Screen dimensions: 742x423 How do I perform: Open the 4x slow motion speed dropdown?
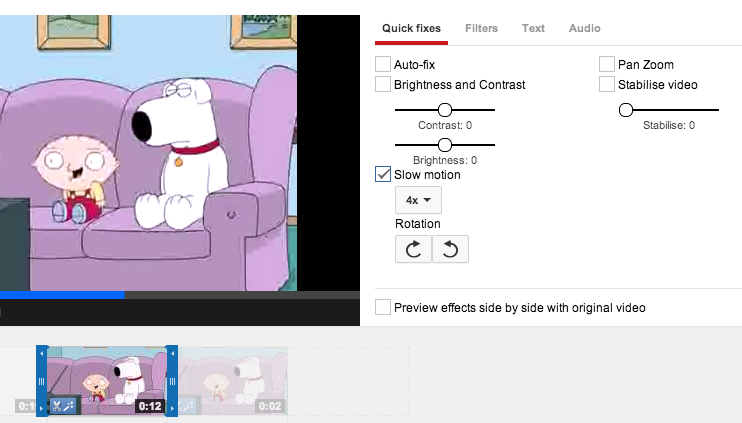[x=418, y=200]
